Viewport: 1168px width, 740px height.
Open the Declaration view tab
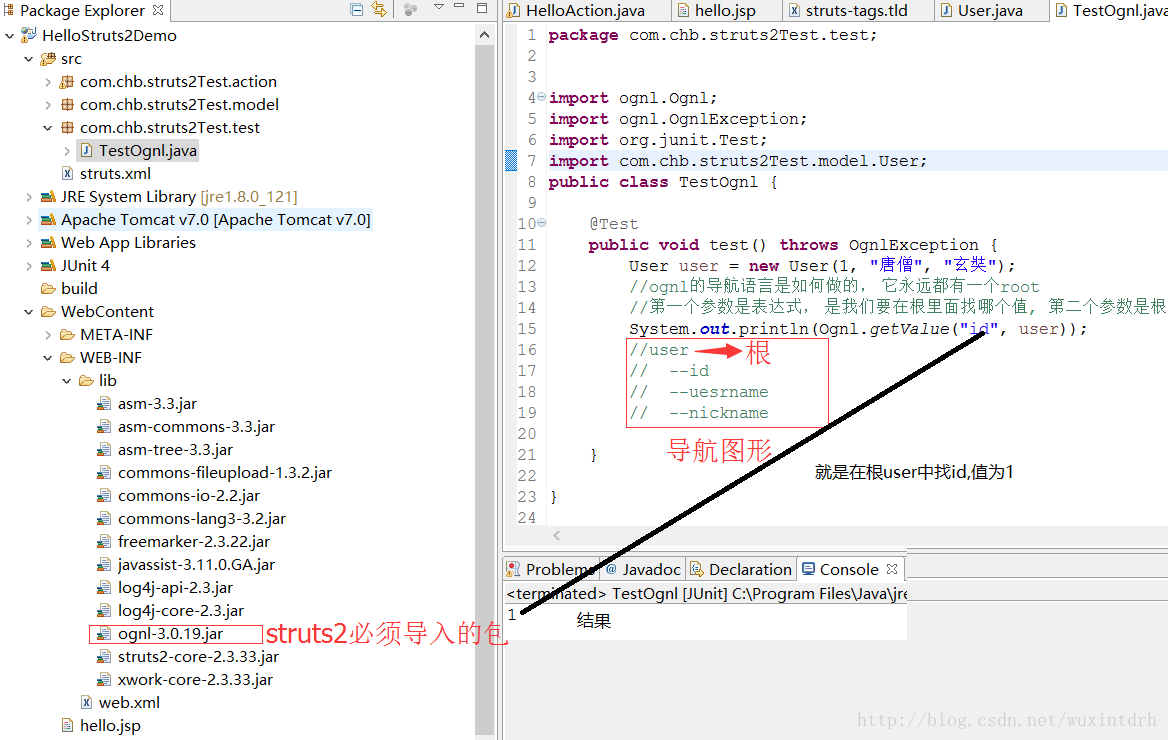pos(741,569)
